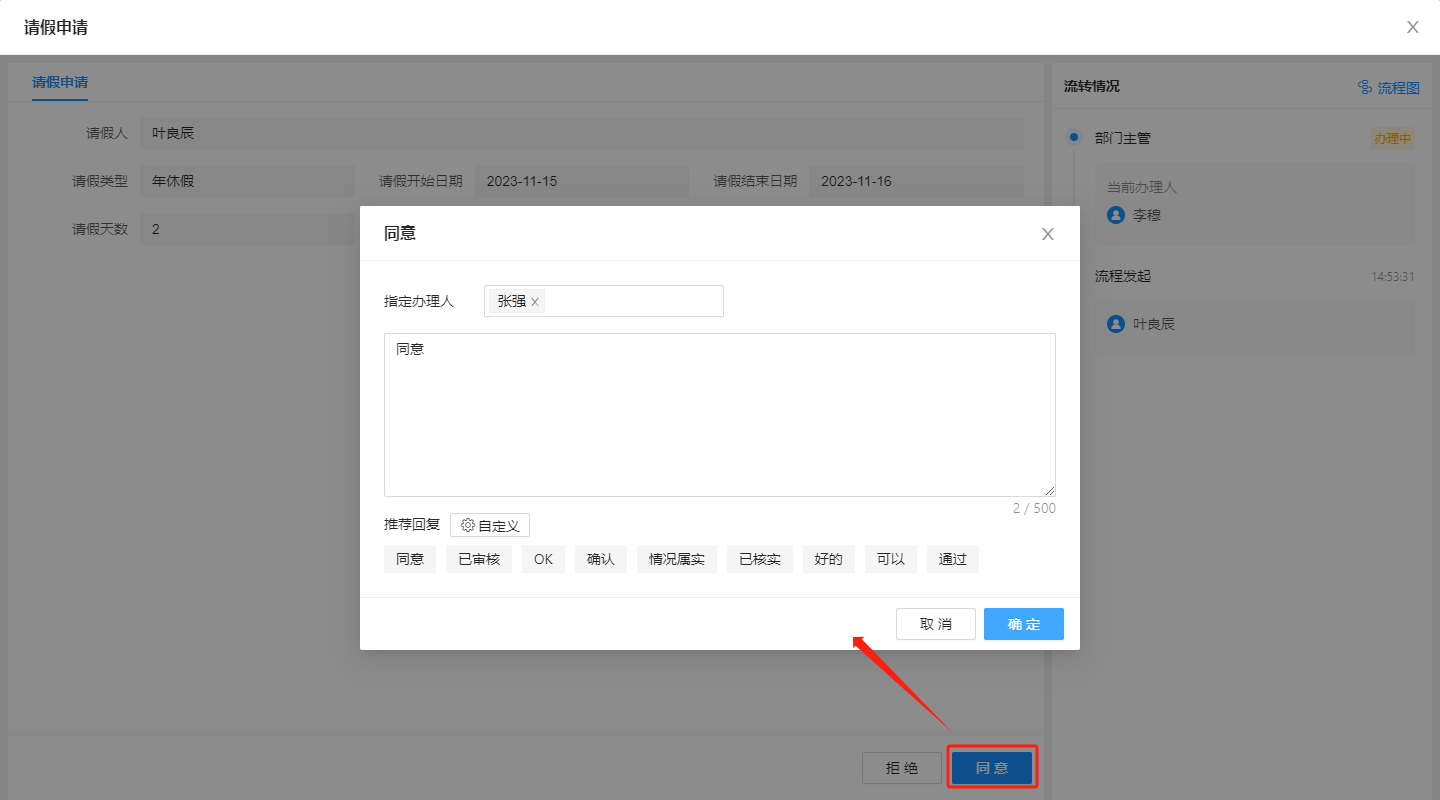Screen dimensions: 1440x800
Task: Click 取消 in the dialog
Action: click(935, 624)
